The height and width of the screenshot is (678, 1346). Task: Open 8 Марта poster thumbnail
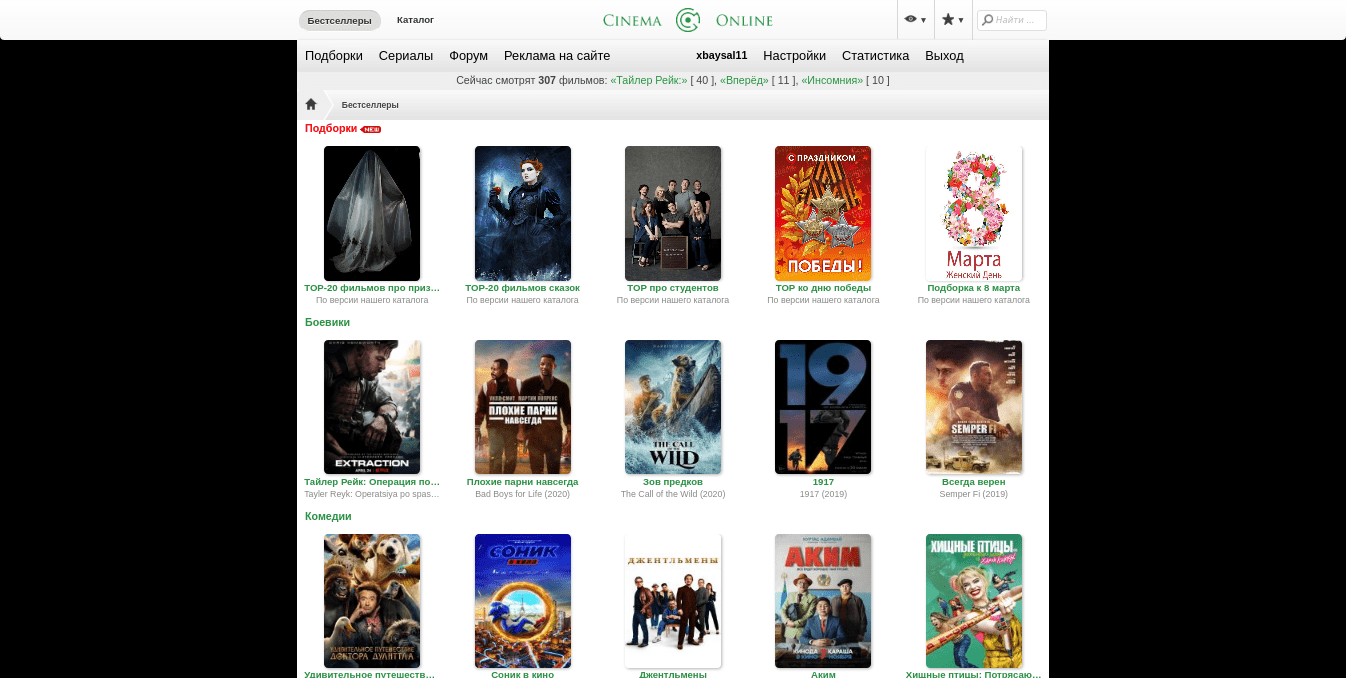(974, 213)
